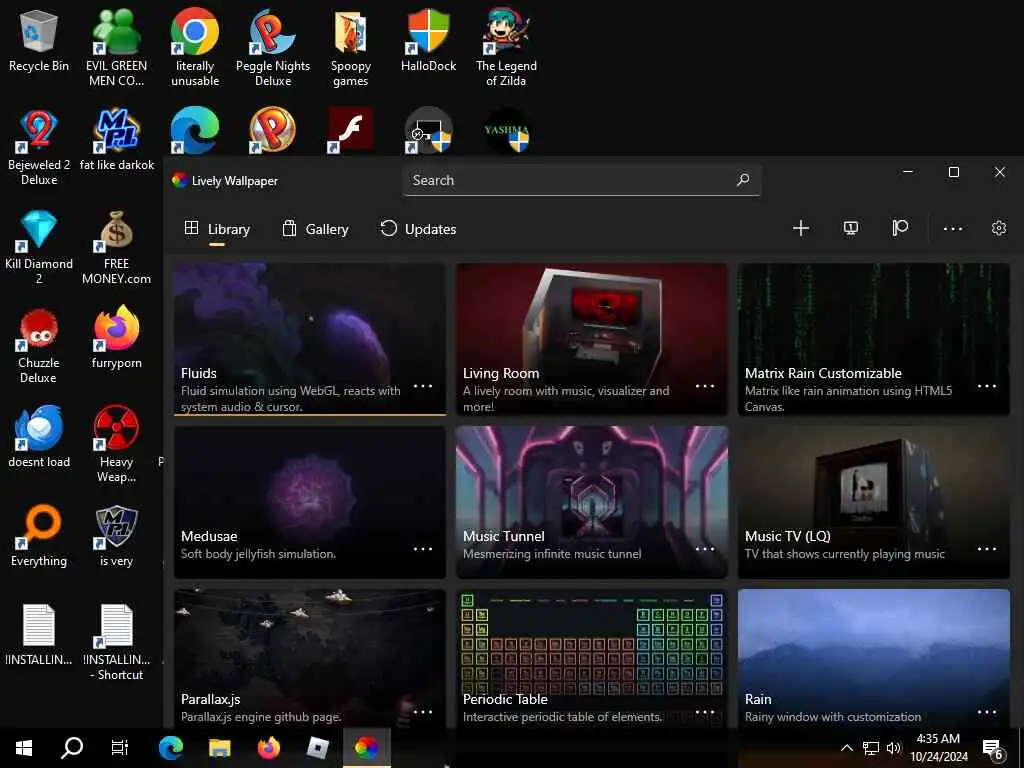Open Task View on the taskbar
1024x768 pixels.
(x=120, y=748)
